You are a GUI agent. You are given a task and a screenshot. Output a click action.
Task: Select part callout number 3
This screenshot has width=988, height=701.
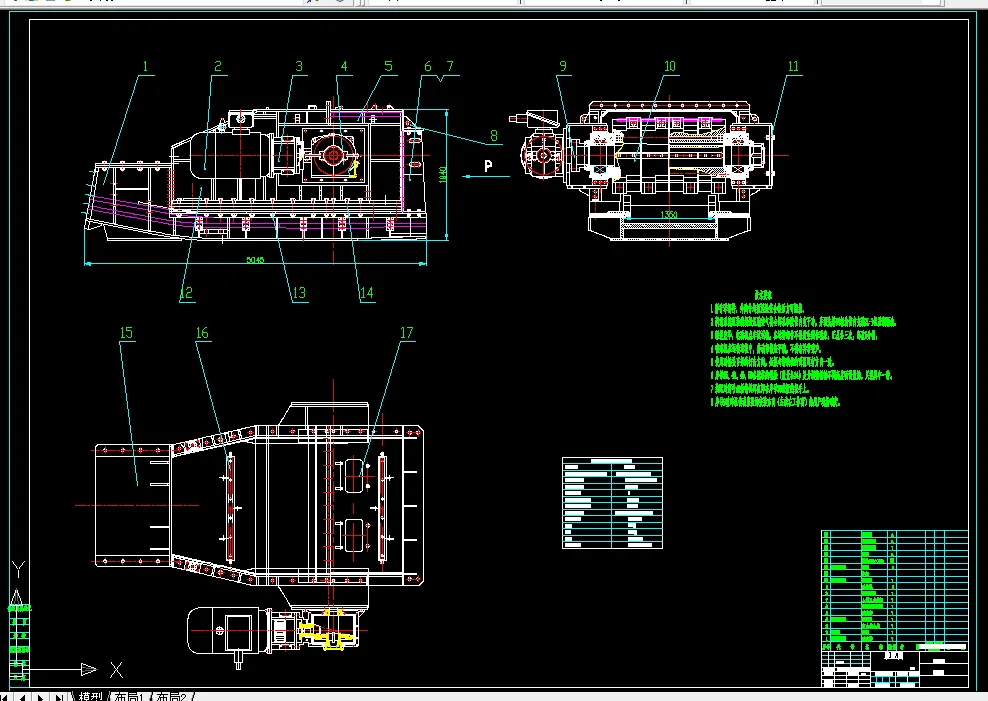tap(299, 66)
